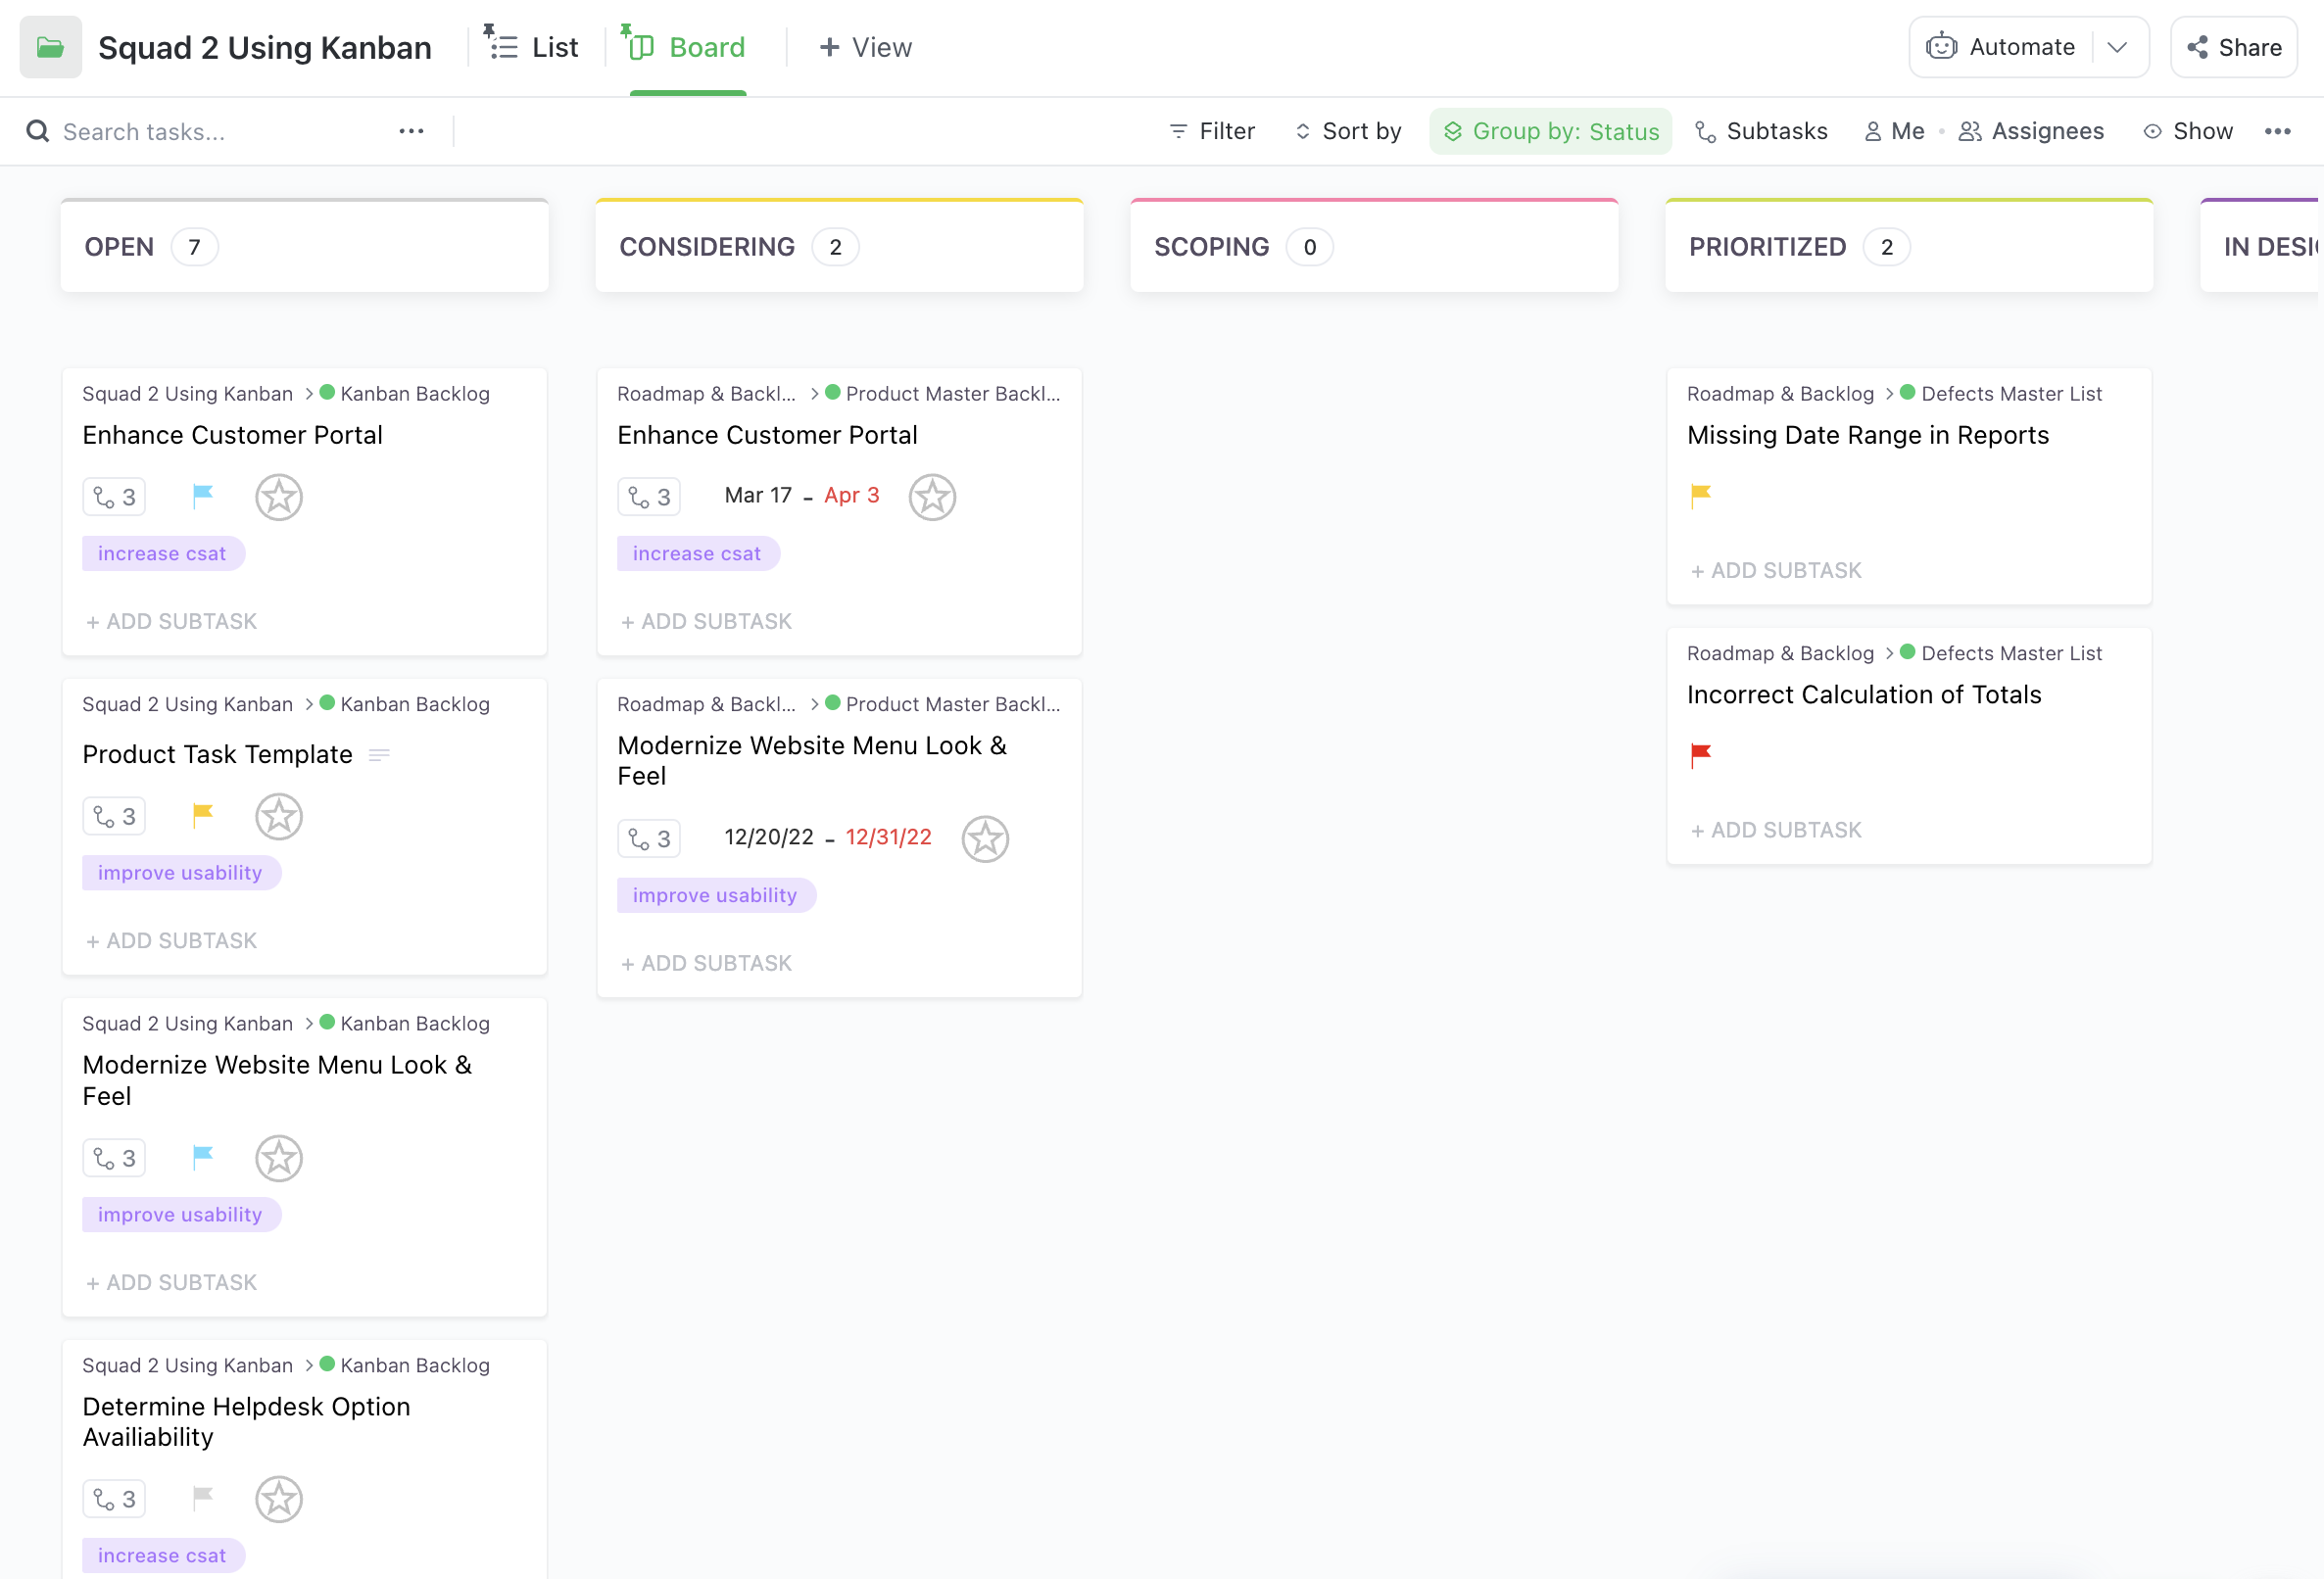
Task: Click blue priority flag on Enhance Customer Portal
Action: pos(202,495)
